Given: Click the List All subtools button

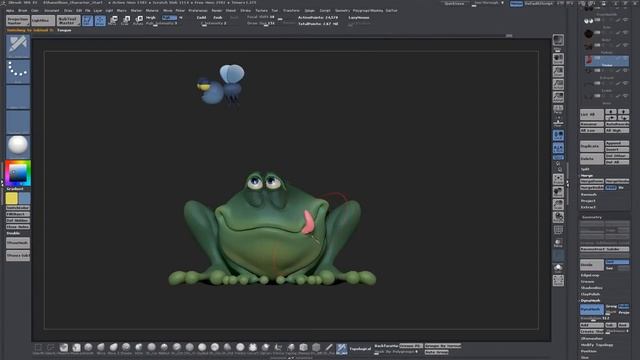Looking at the screenshot, I should [591, 114].
